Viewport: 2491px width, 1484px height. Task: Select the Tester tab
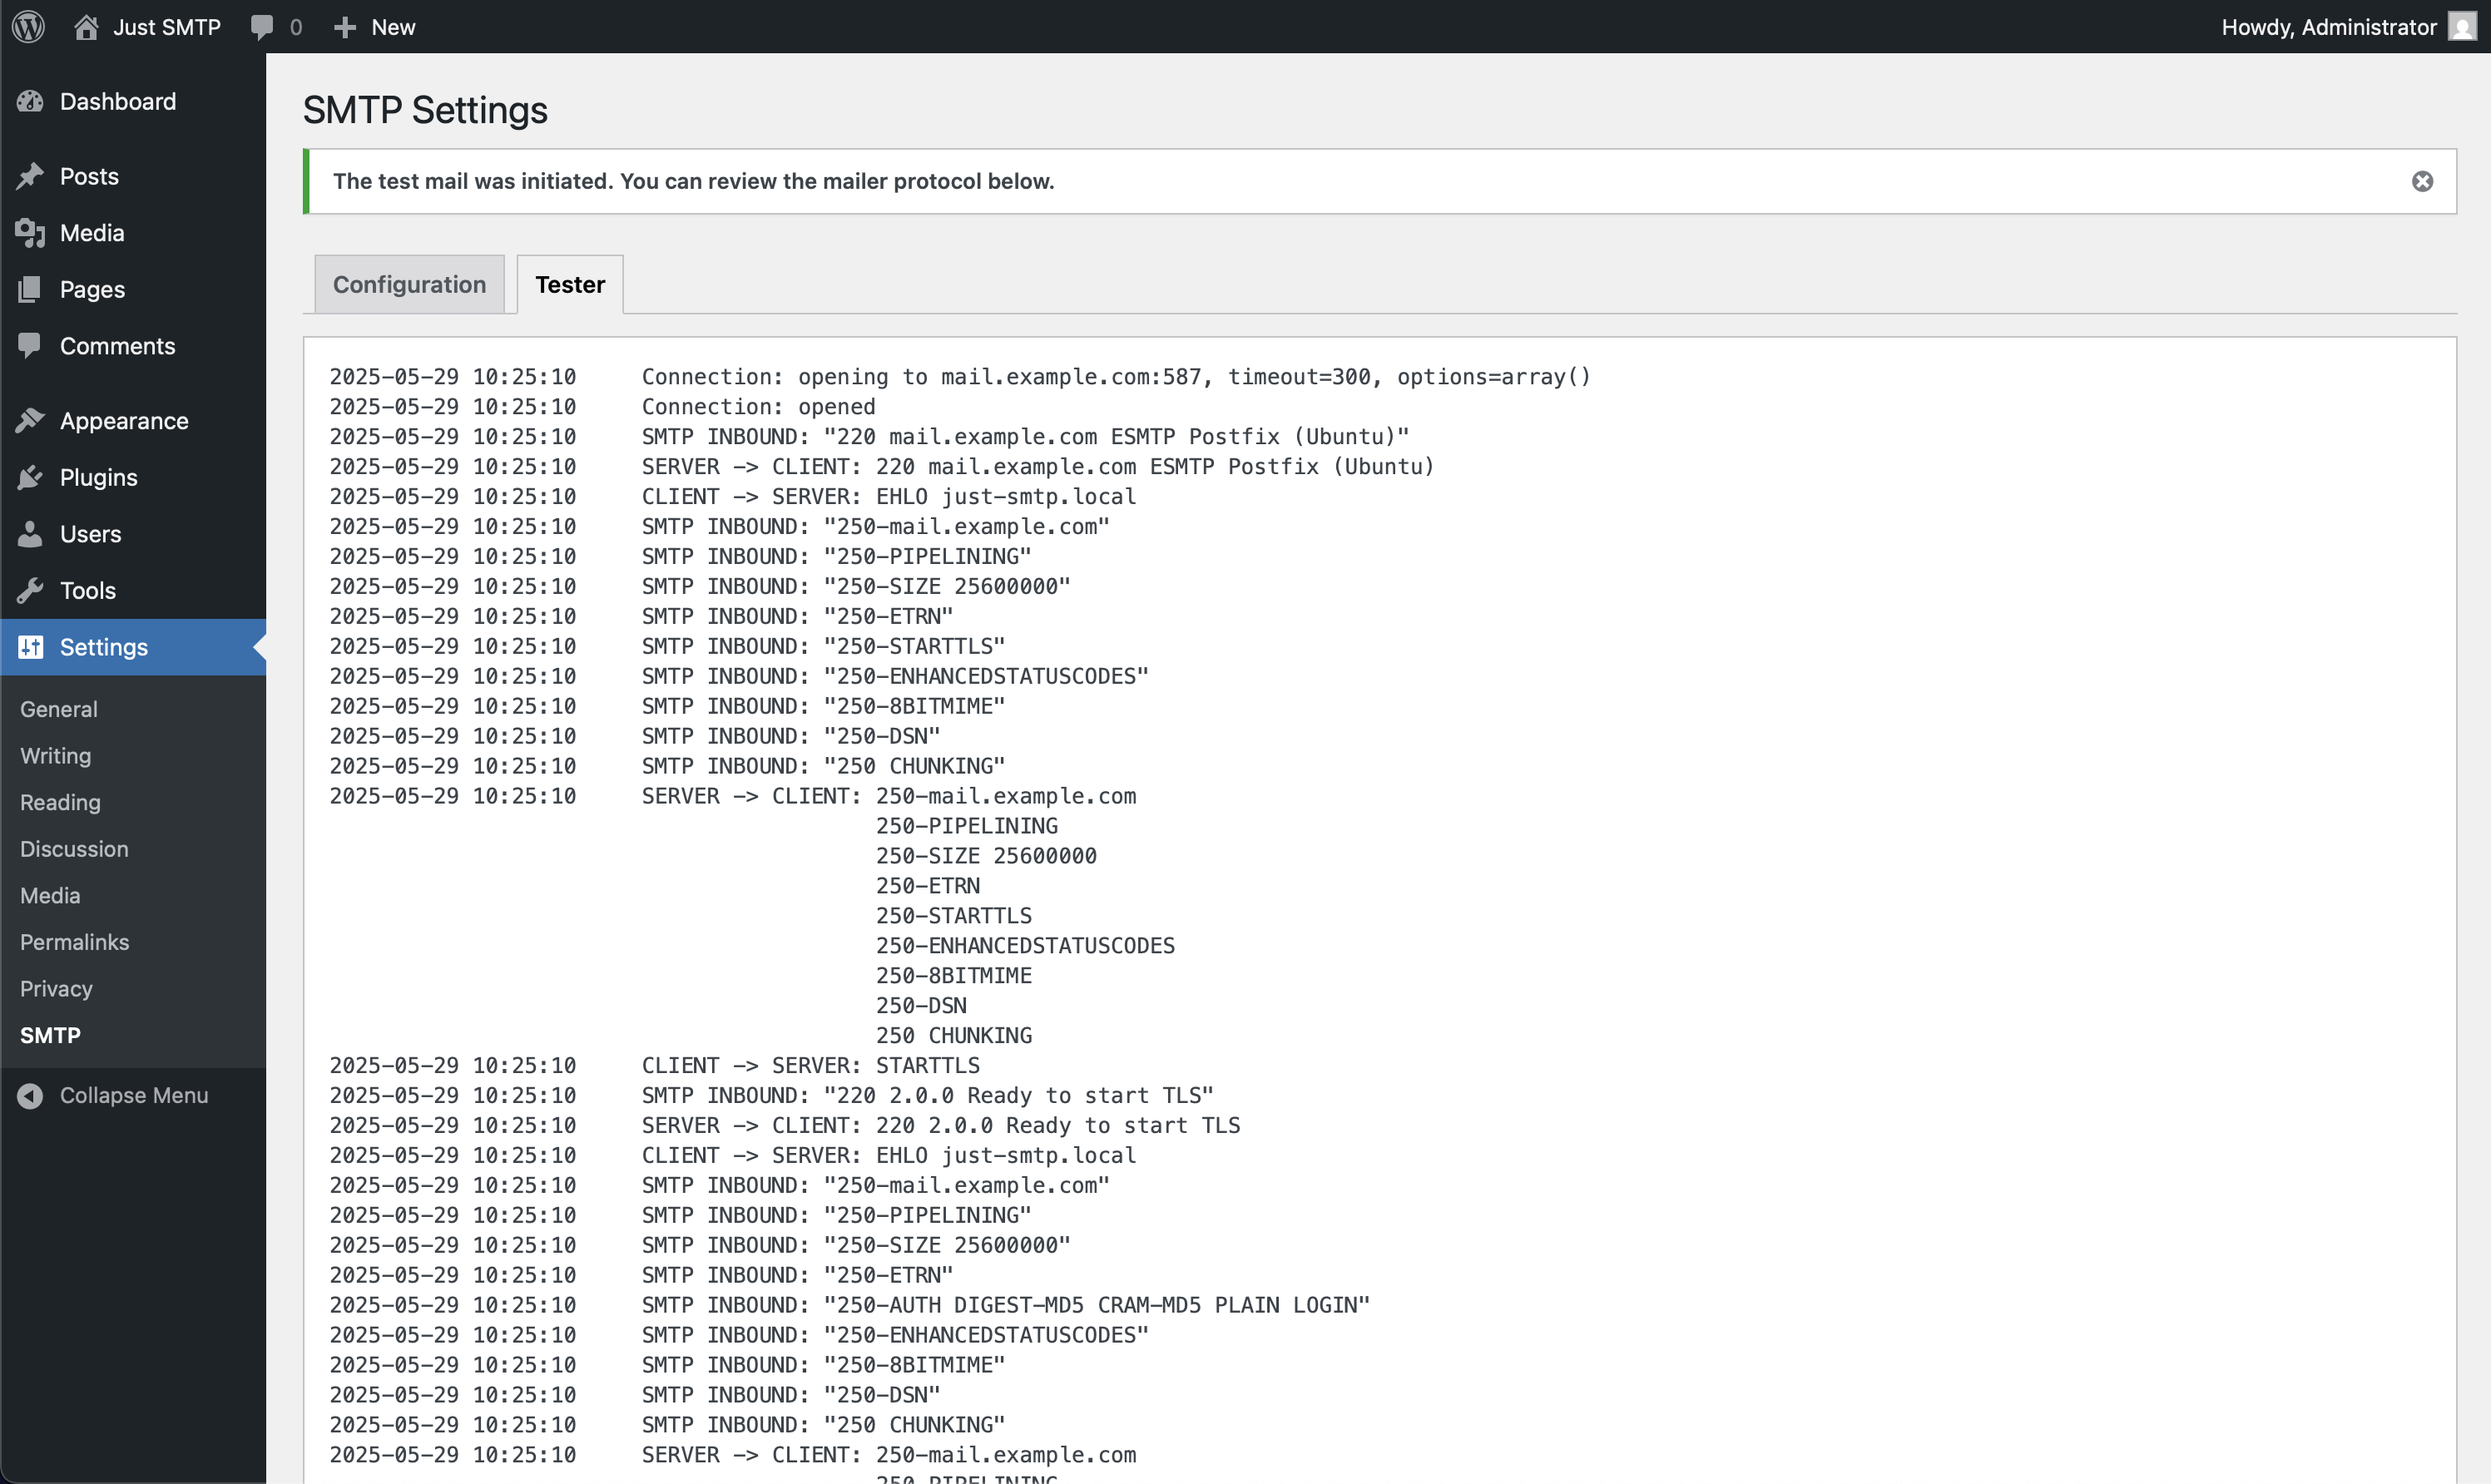[x=570, y=285]
